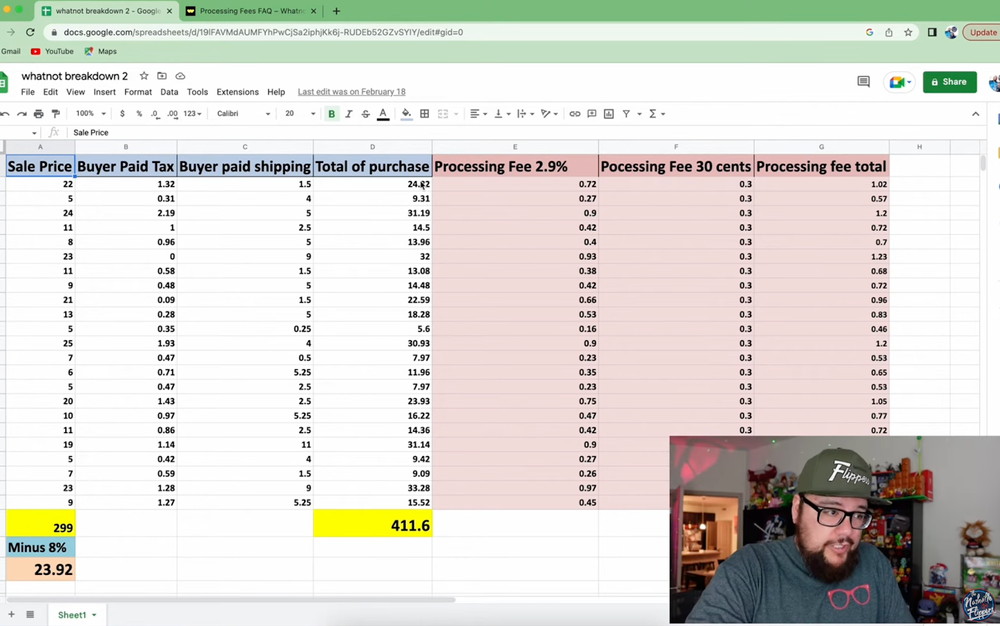
Task: Open the last edit history link
Action: [x=351, y=92]
